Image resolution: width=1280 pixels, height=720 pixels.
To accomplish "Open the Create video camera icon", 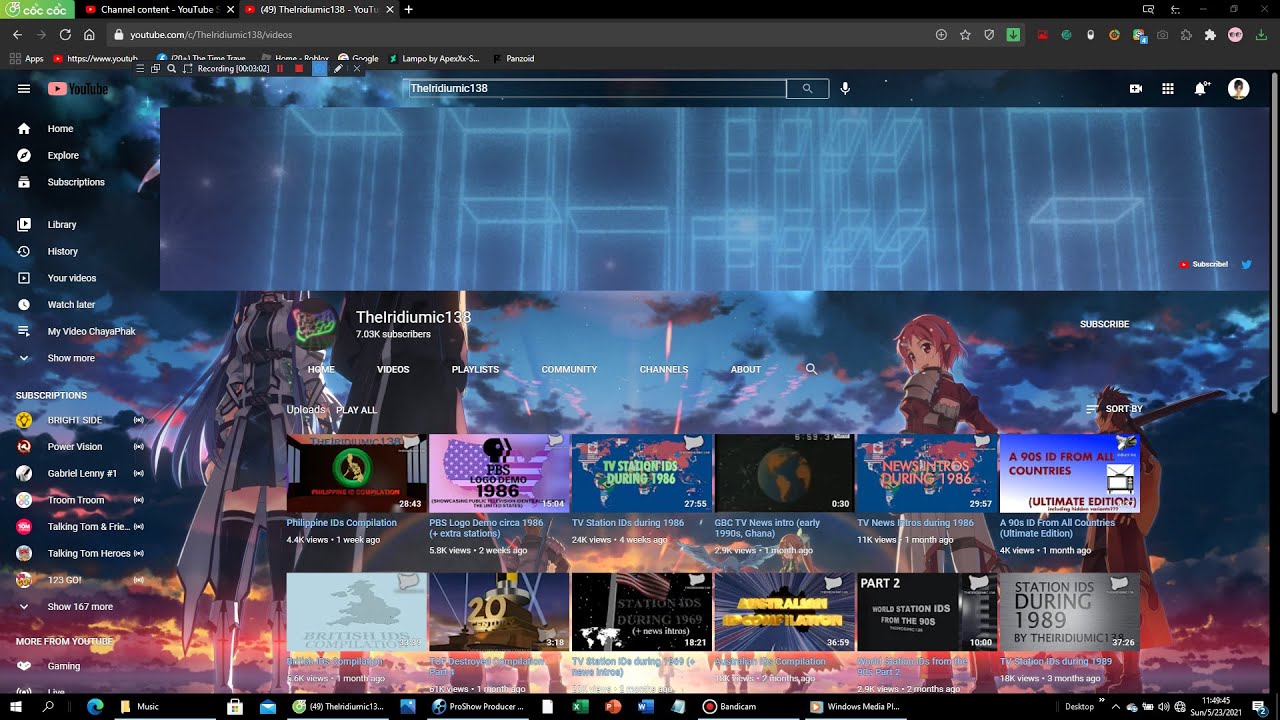I will pos(1136,89).
